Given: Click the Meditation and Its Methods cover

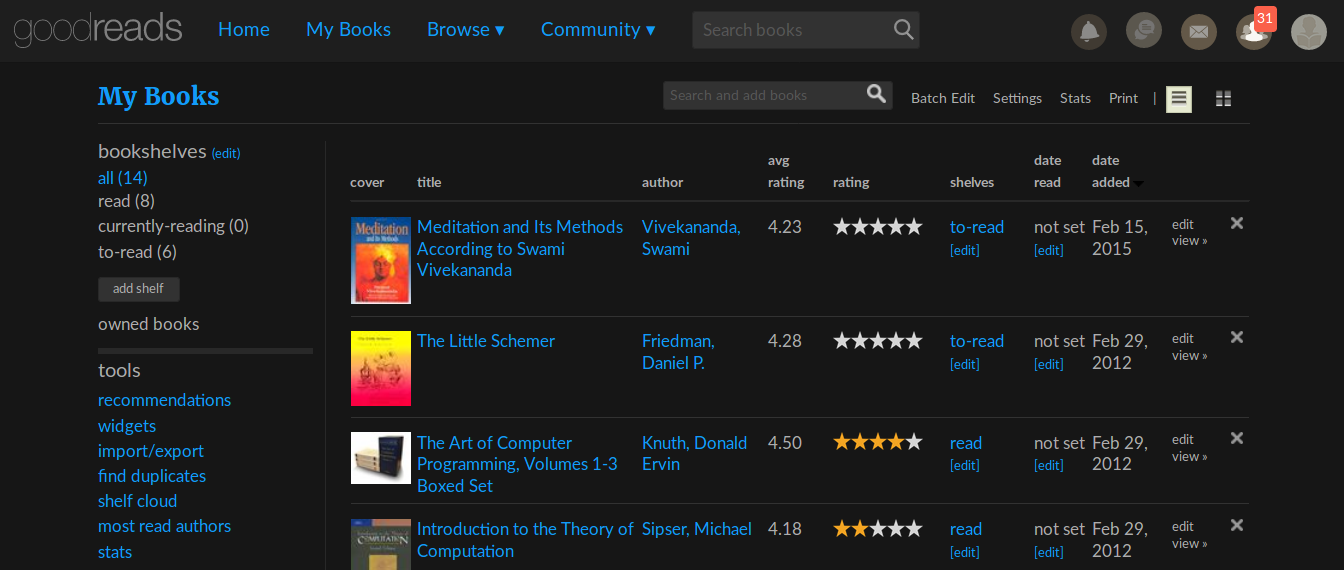Looking at the screenshot, I should pos(380,260).
